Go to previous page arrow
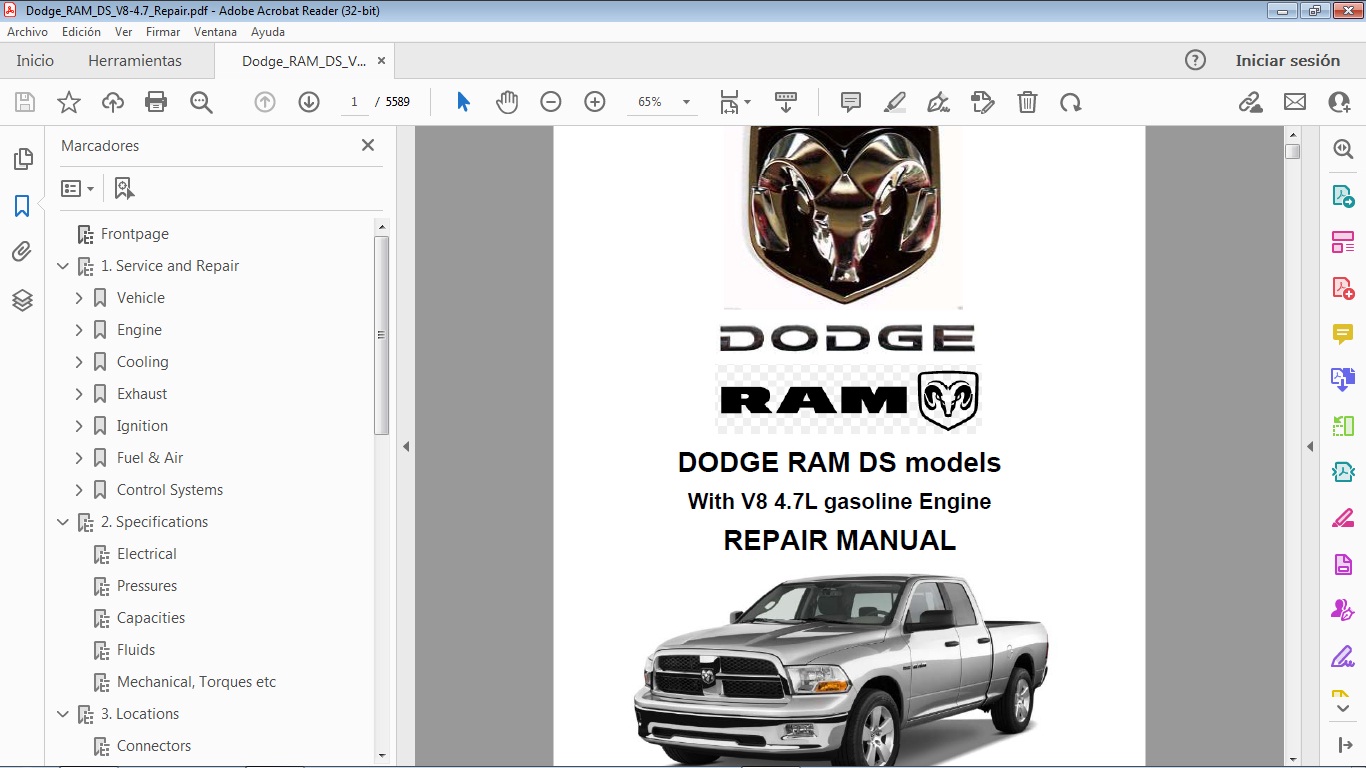The width and height of the screenshot is (1366, 768). (x=265, y=102)
